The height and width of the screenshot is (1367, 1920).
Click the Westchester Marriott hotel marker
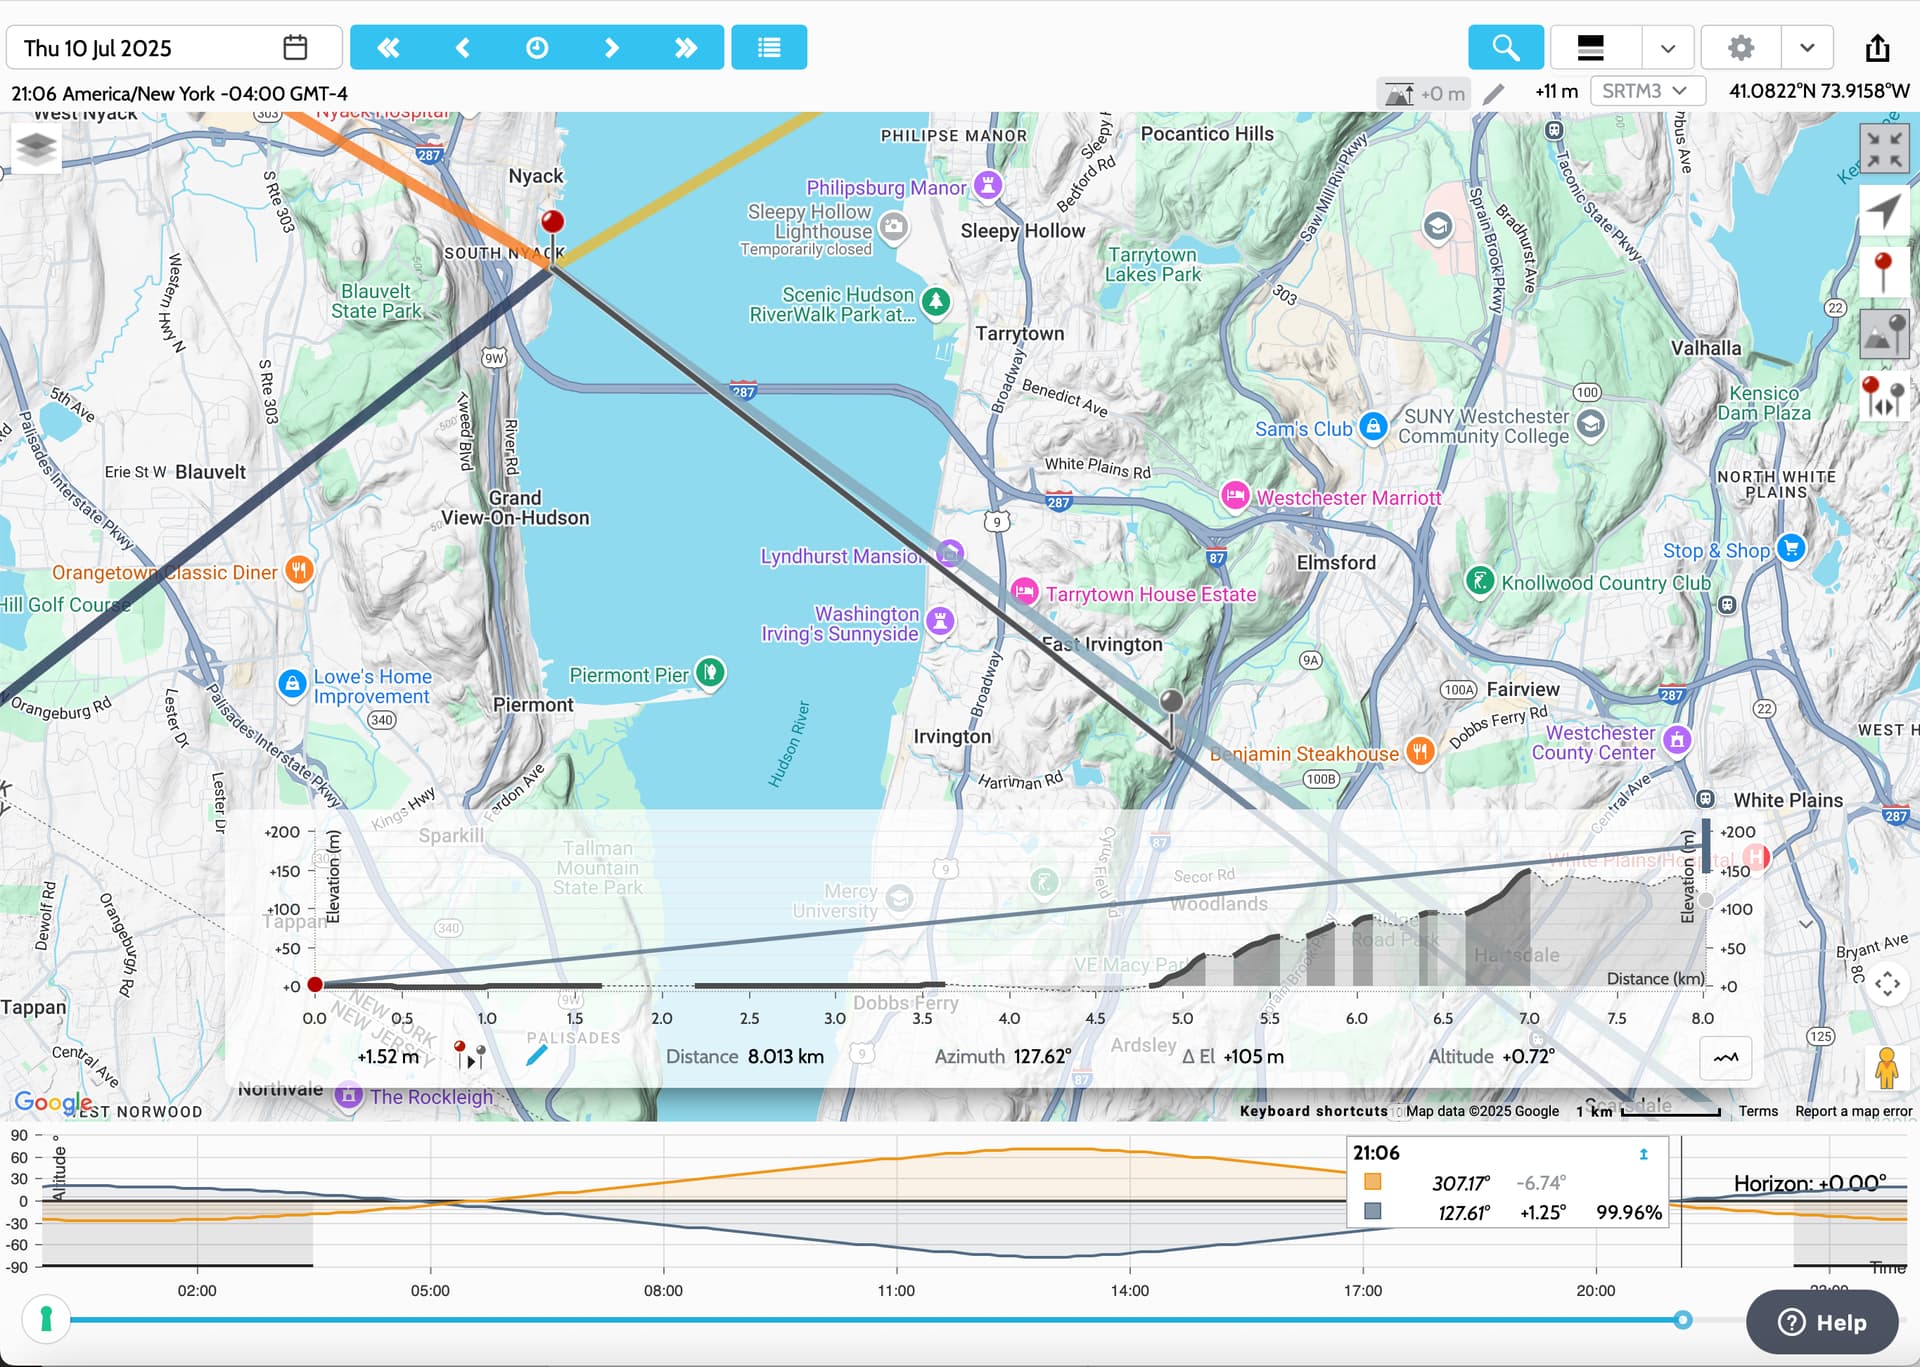coord(1235,495)
